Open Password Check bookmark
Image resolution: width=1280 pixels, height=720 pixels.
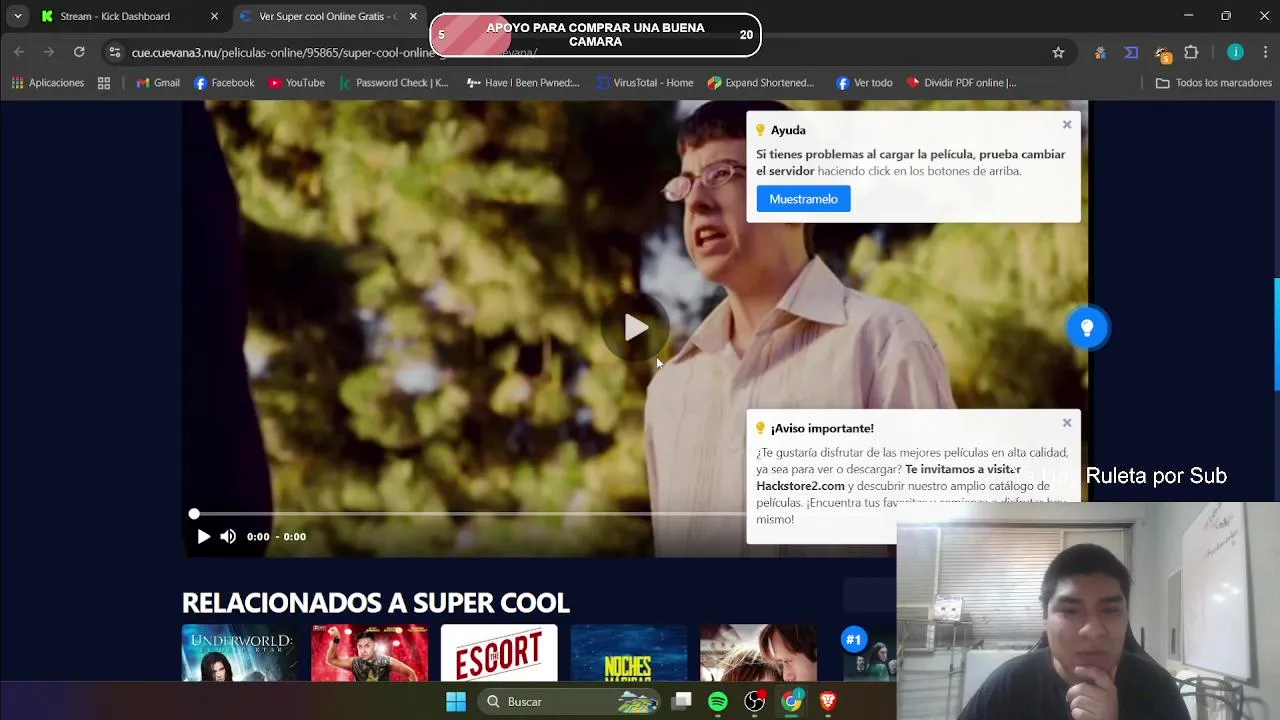[393, 83]
